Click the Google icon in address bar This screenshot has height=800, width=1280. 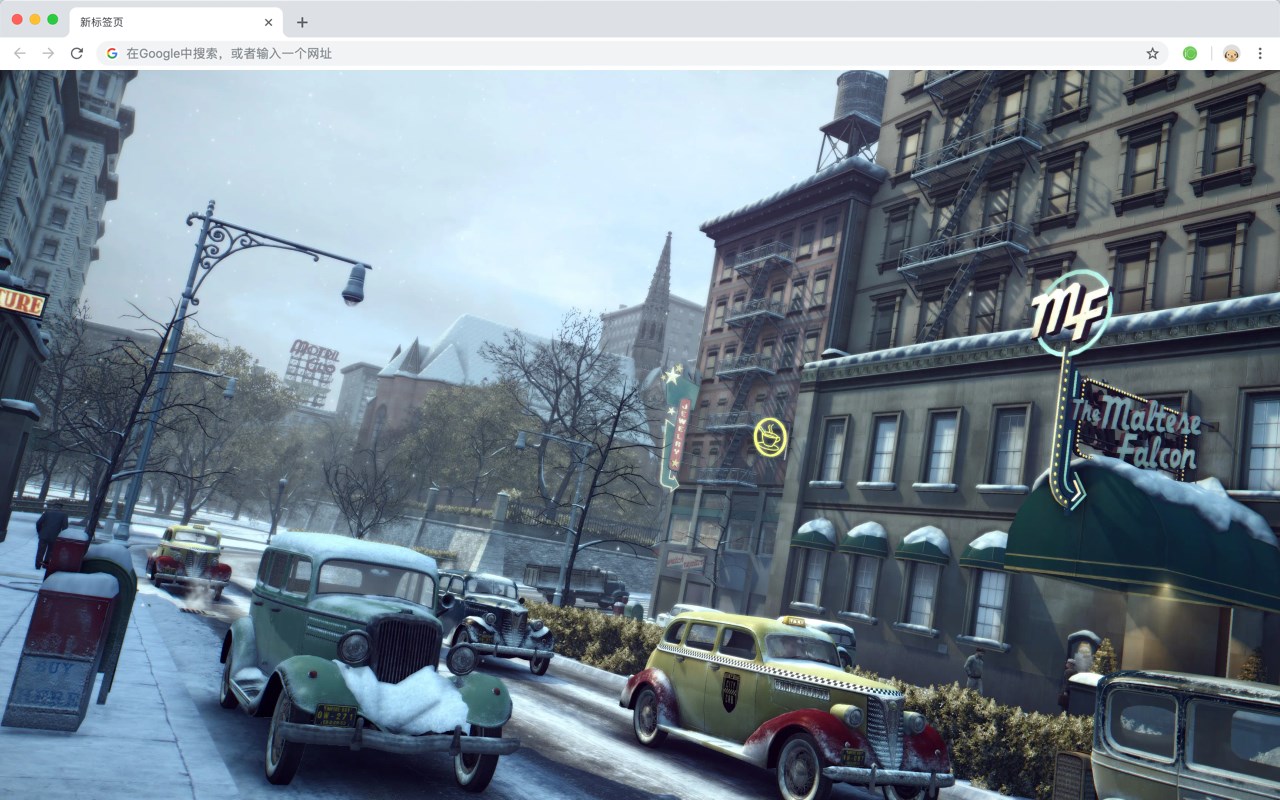click(112, 53)
